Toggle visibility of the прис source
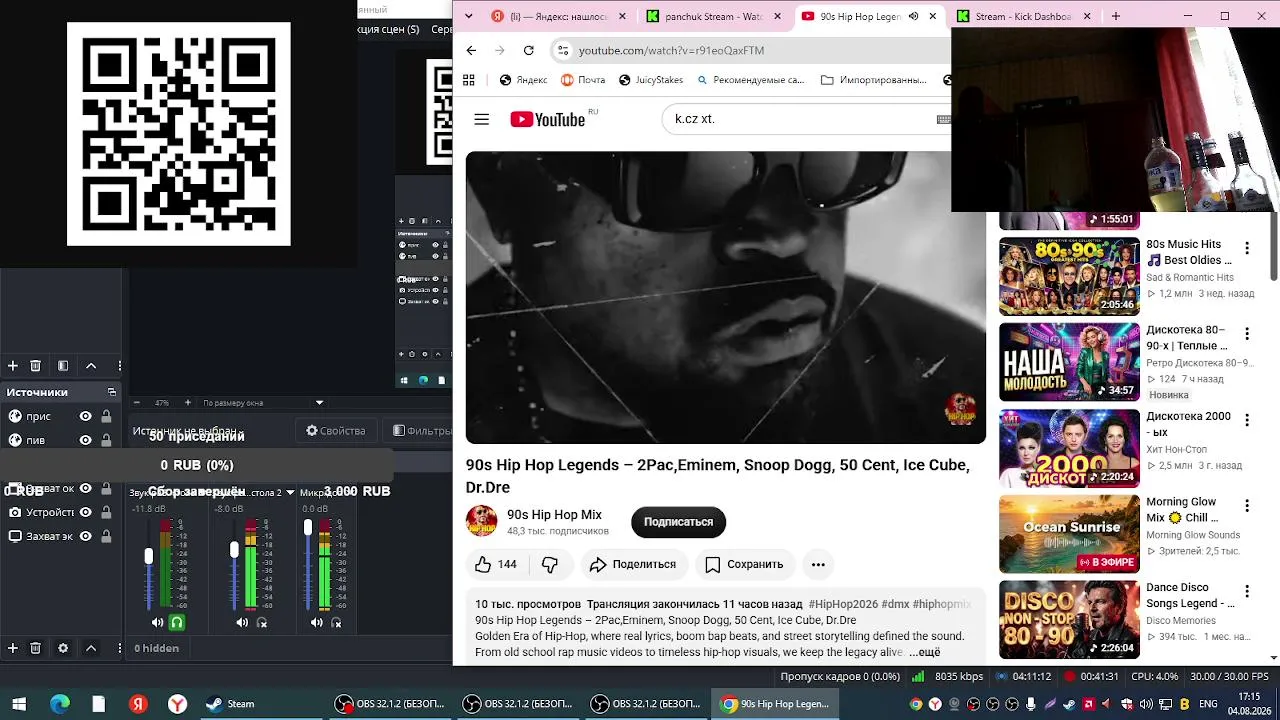1280x720 pixels. [85, 416]
